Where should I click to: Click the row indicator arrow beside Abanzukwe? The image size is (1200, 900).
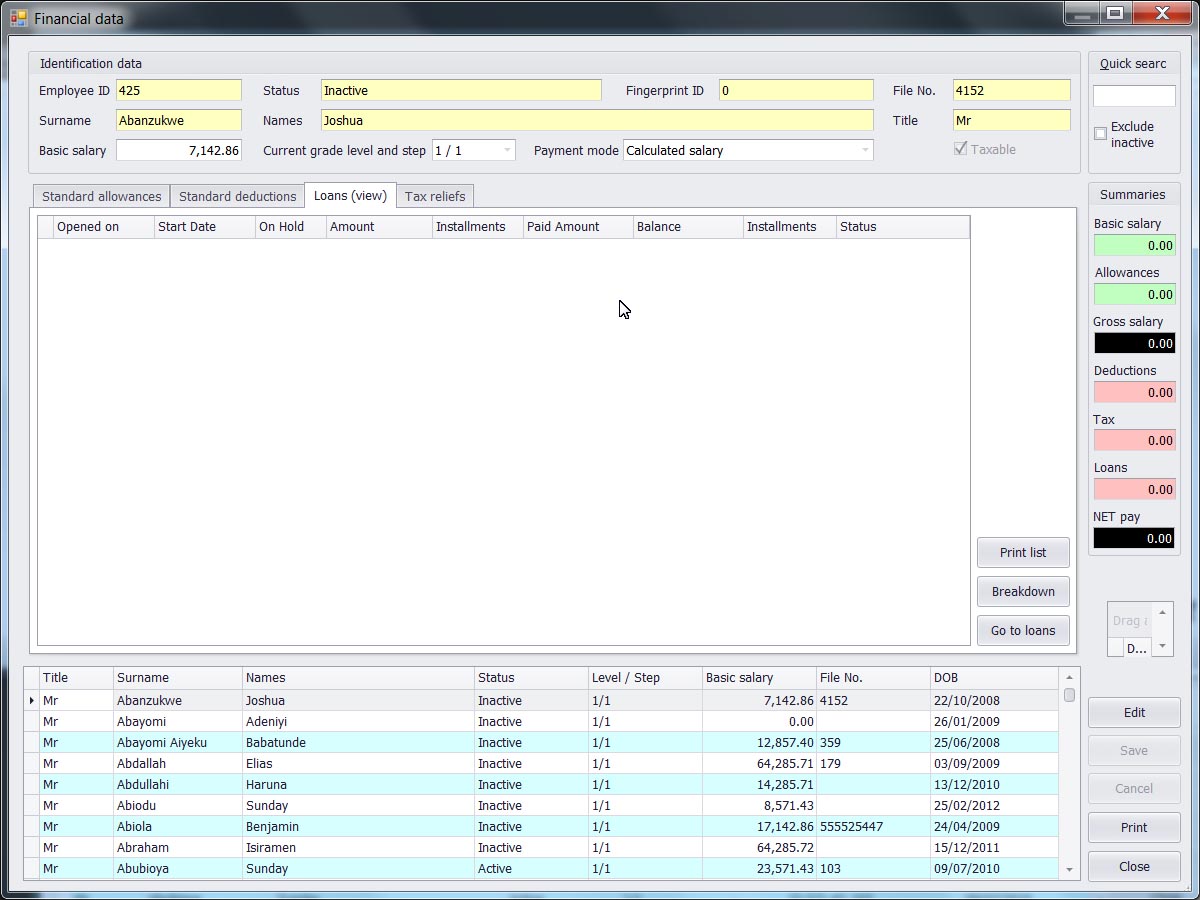click(32, 701)
